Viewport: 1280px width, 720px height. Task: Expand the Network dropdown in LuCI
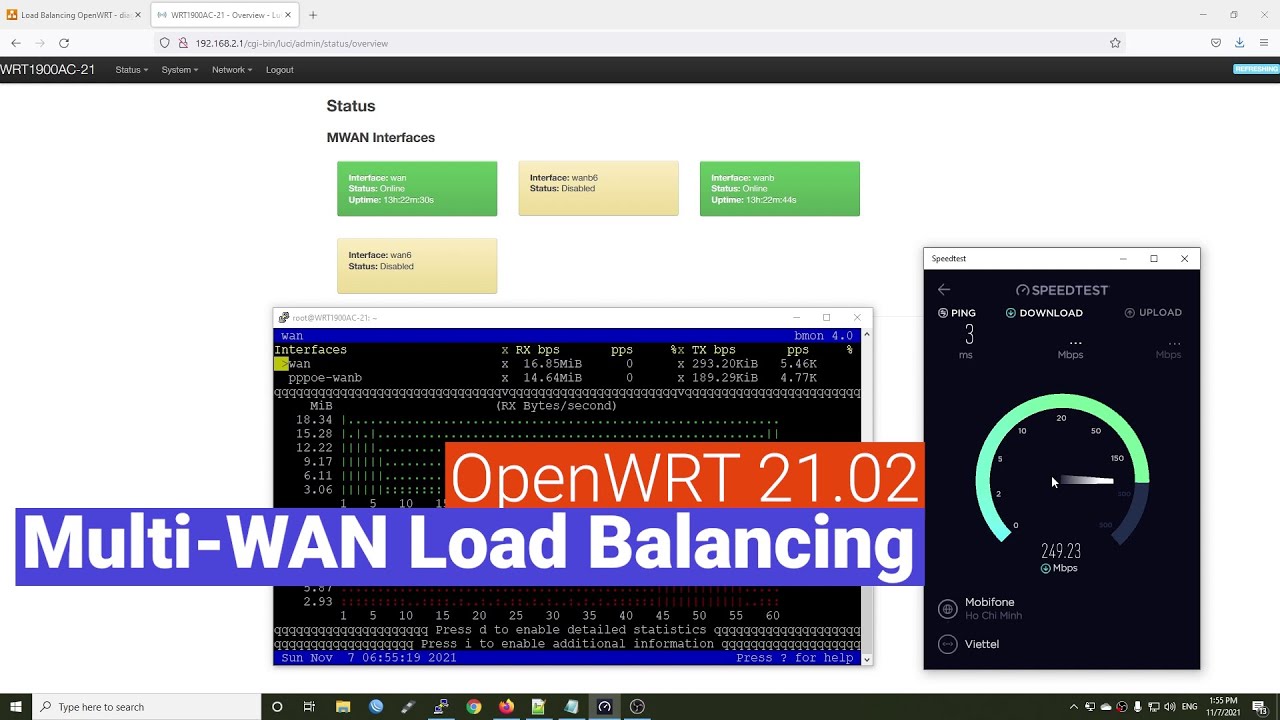point(232,70)
